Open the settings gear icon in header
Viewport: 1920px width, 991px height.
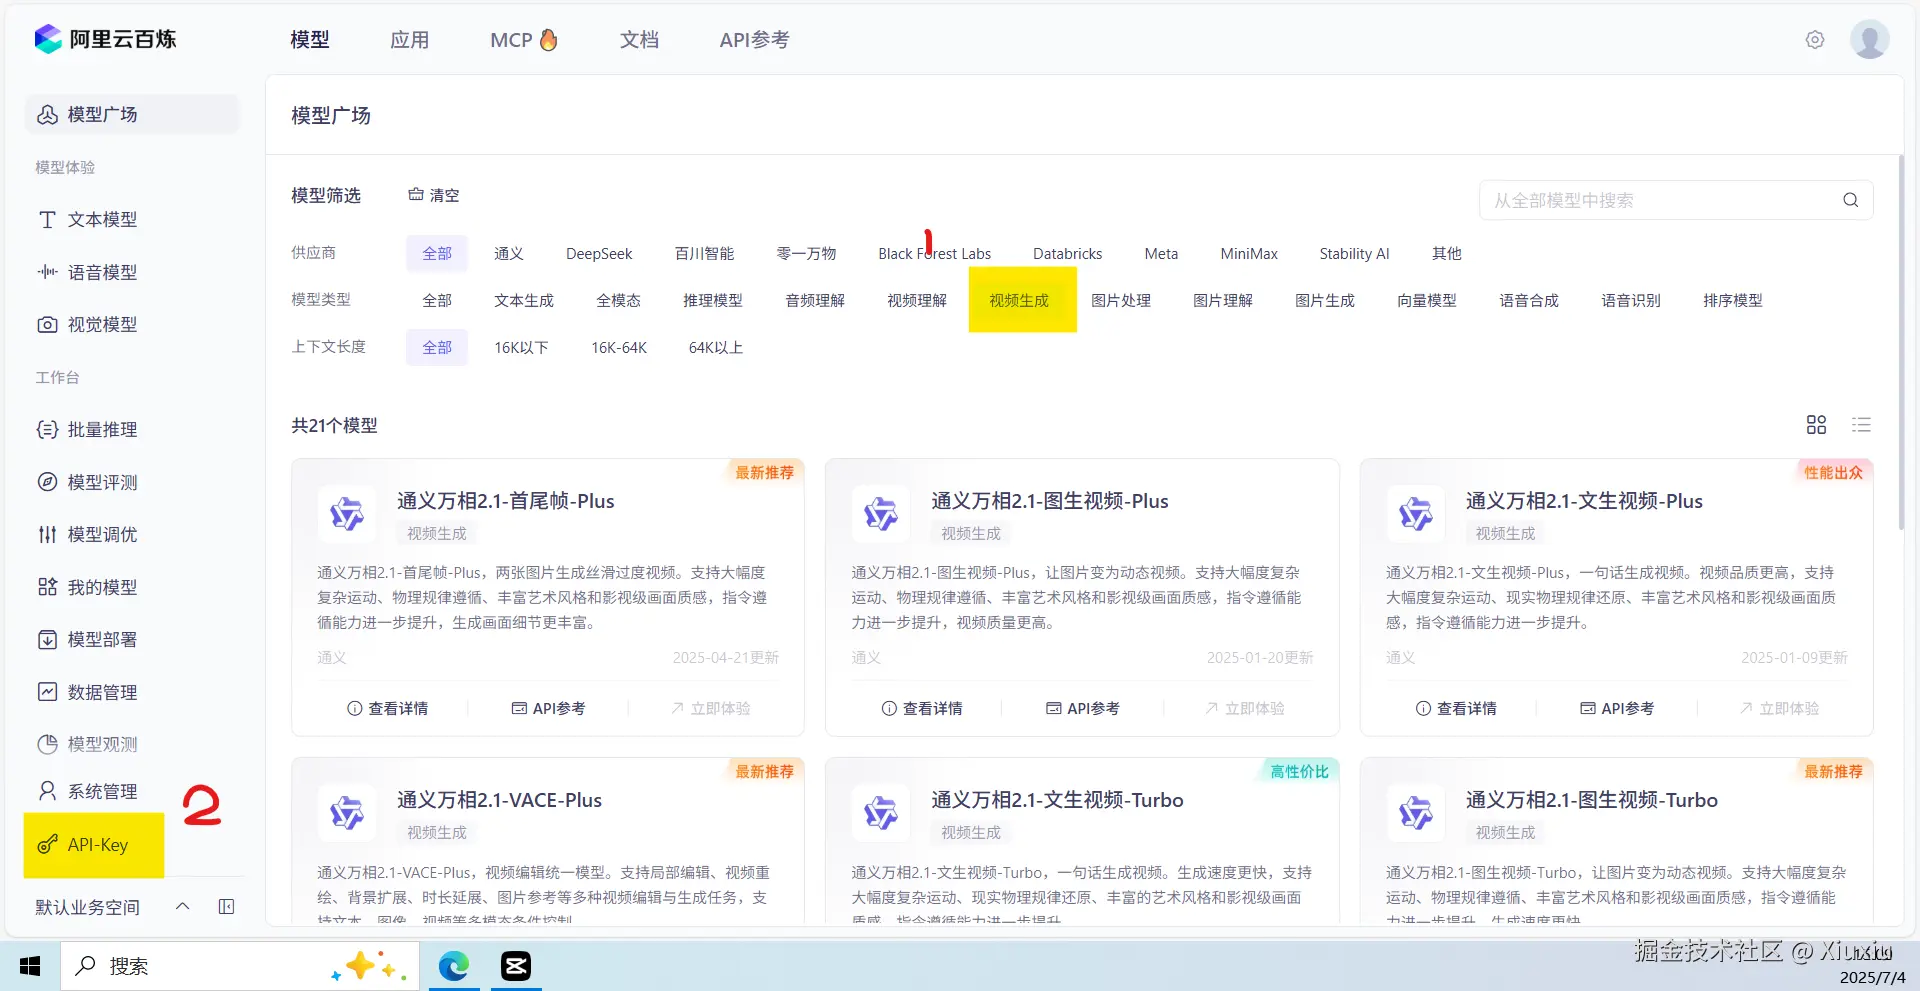coord(1815,40)
